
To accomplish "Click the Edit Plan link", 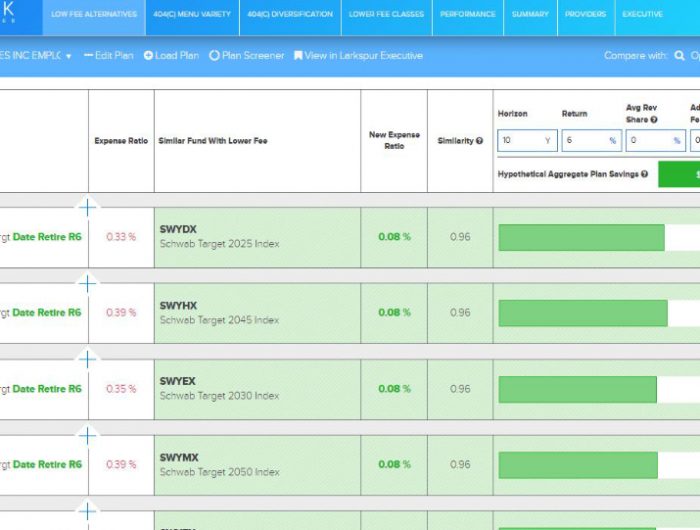I will coord(108,56).
